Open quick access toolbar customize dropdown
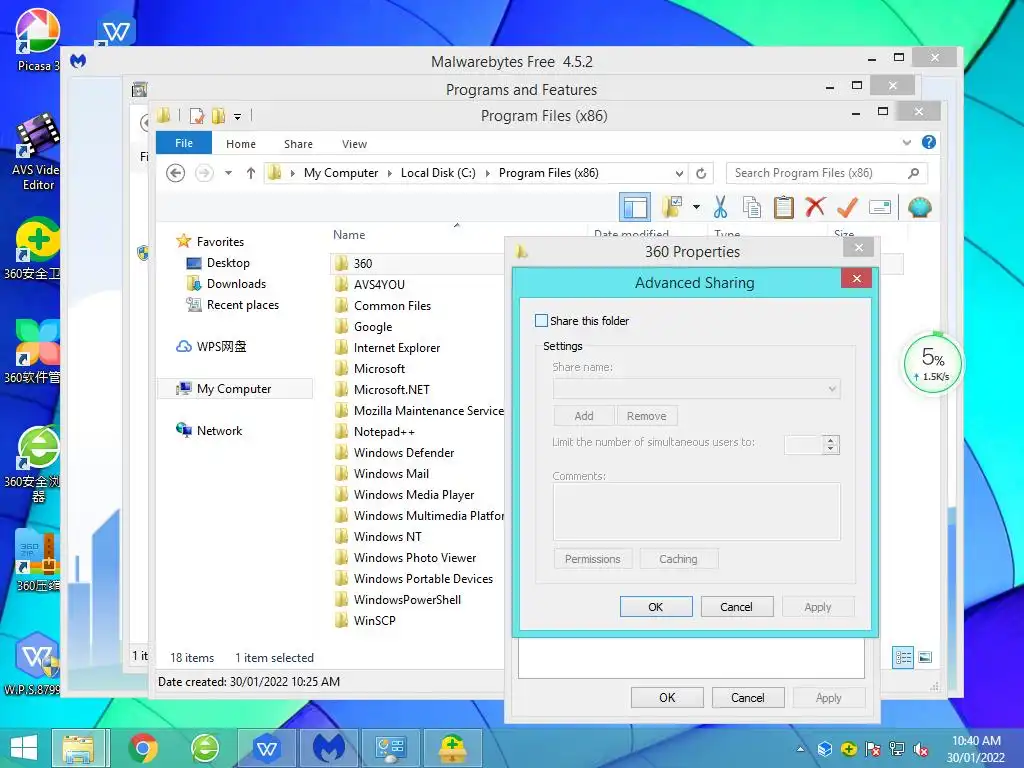This screenshot has height=768, width=1024. coord(237,117)
